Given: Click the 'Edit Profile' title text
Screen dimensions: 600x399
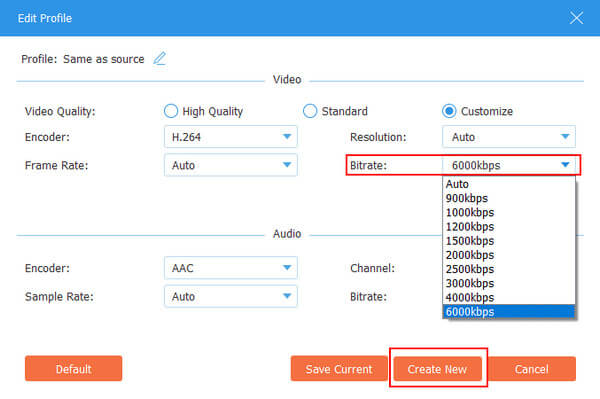Looking at the screenshot, I should pyautogui.click(x=45, y=18).
